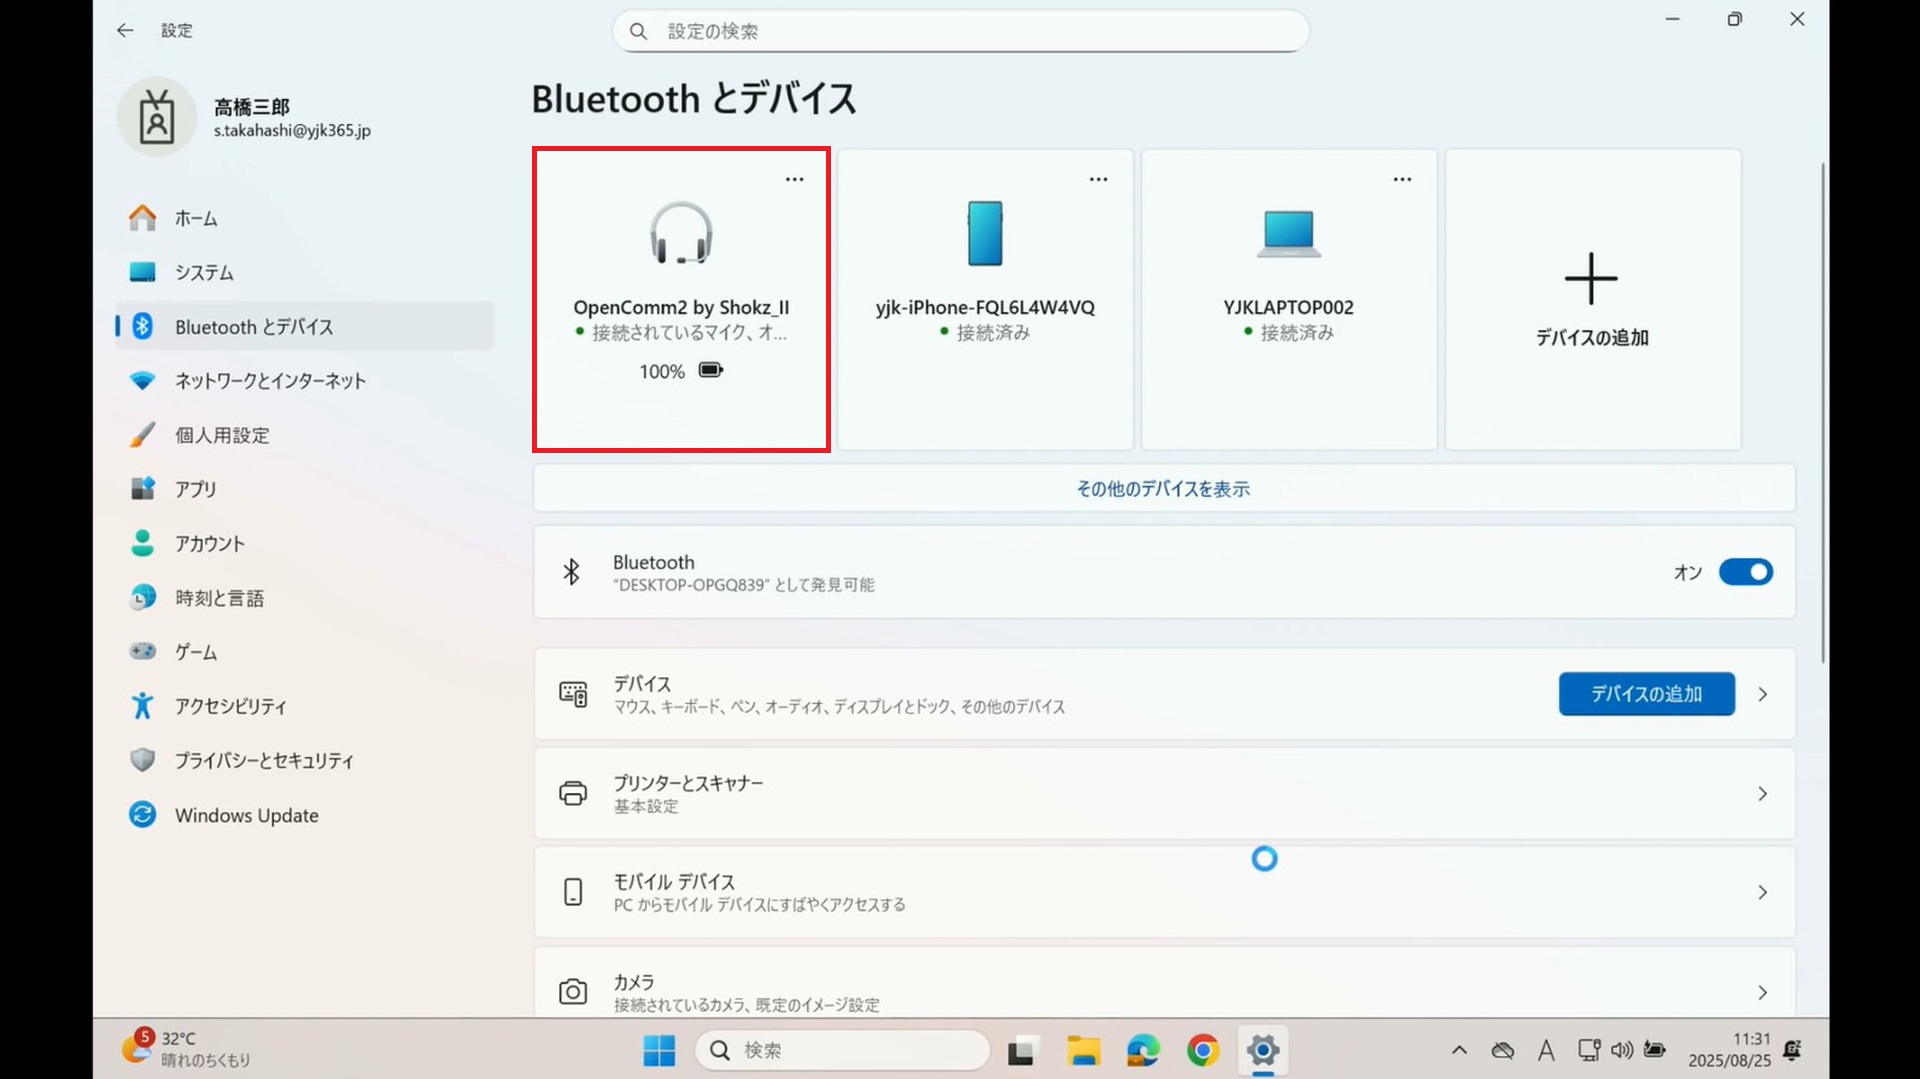Open File Explorer from the taskbar
1920x1079 pixels.
click(x=1082, y=1050)
